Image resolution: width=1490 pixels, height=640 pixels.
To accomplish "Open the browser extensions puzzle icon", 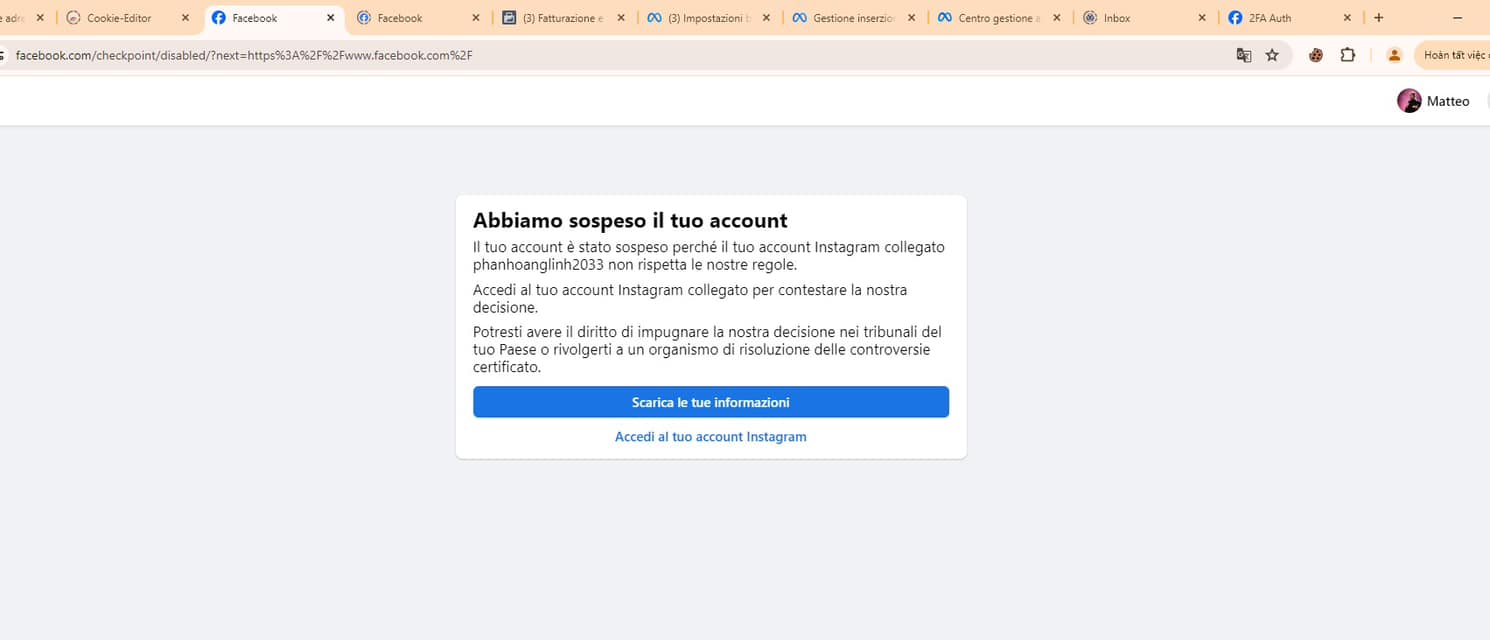I will pos(1348,55).
